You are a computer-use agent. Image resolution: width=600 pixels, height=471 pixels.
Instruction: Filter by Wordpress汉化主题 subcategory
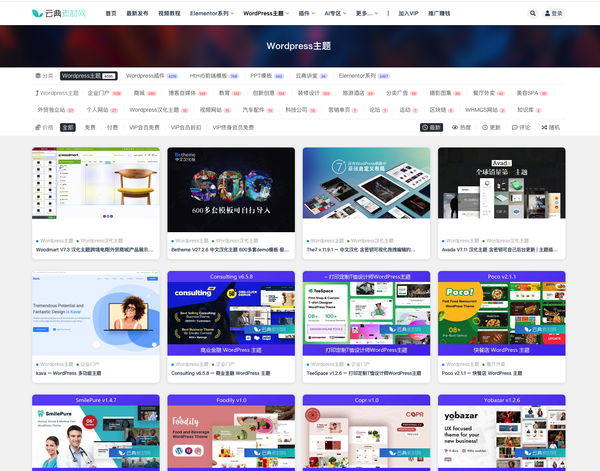pos(159,110)
